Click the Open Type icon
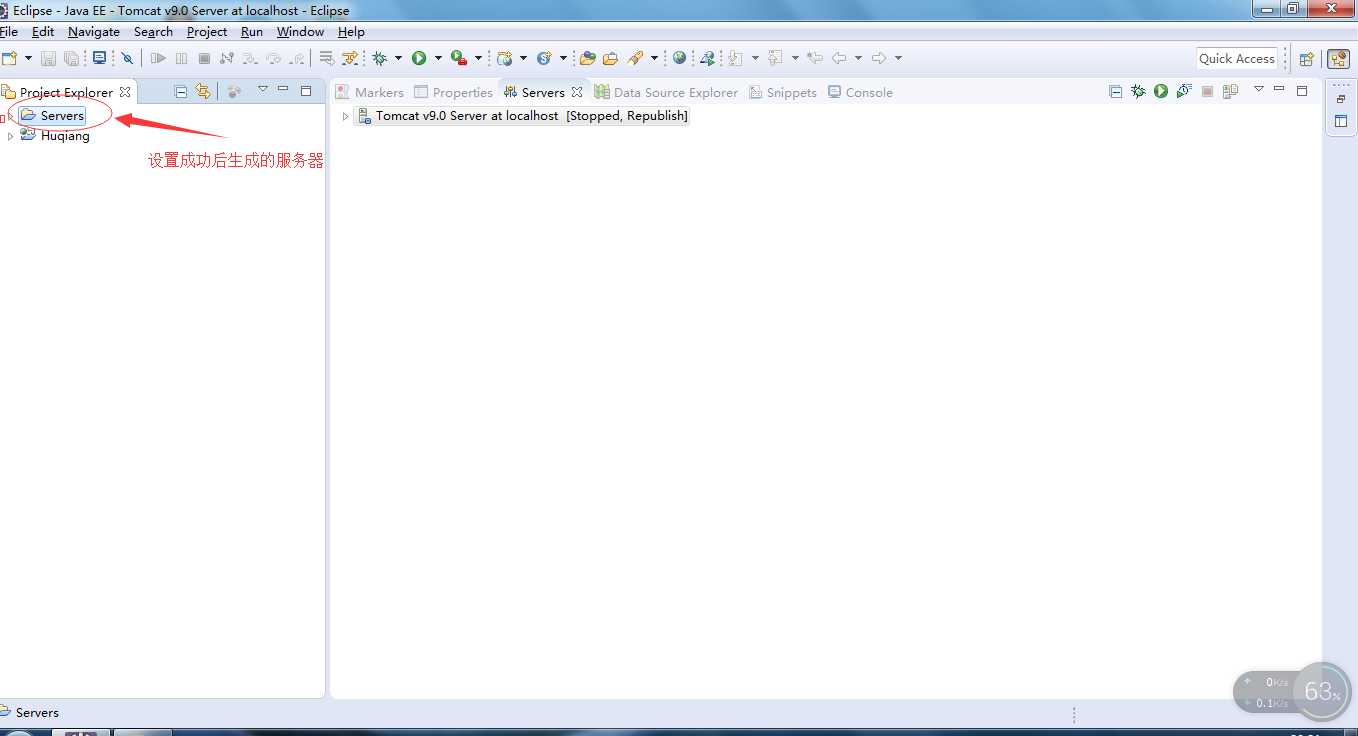The image size is (1358, 736). pyautogui.click(x=588, y=58)
